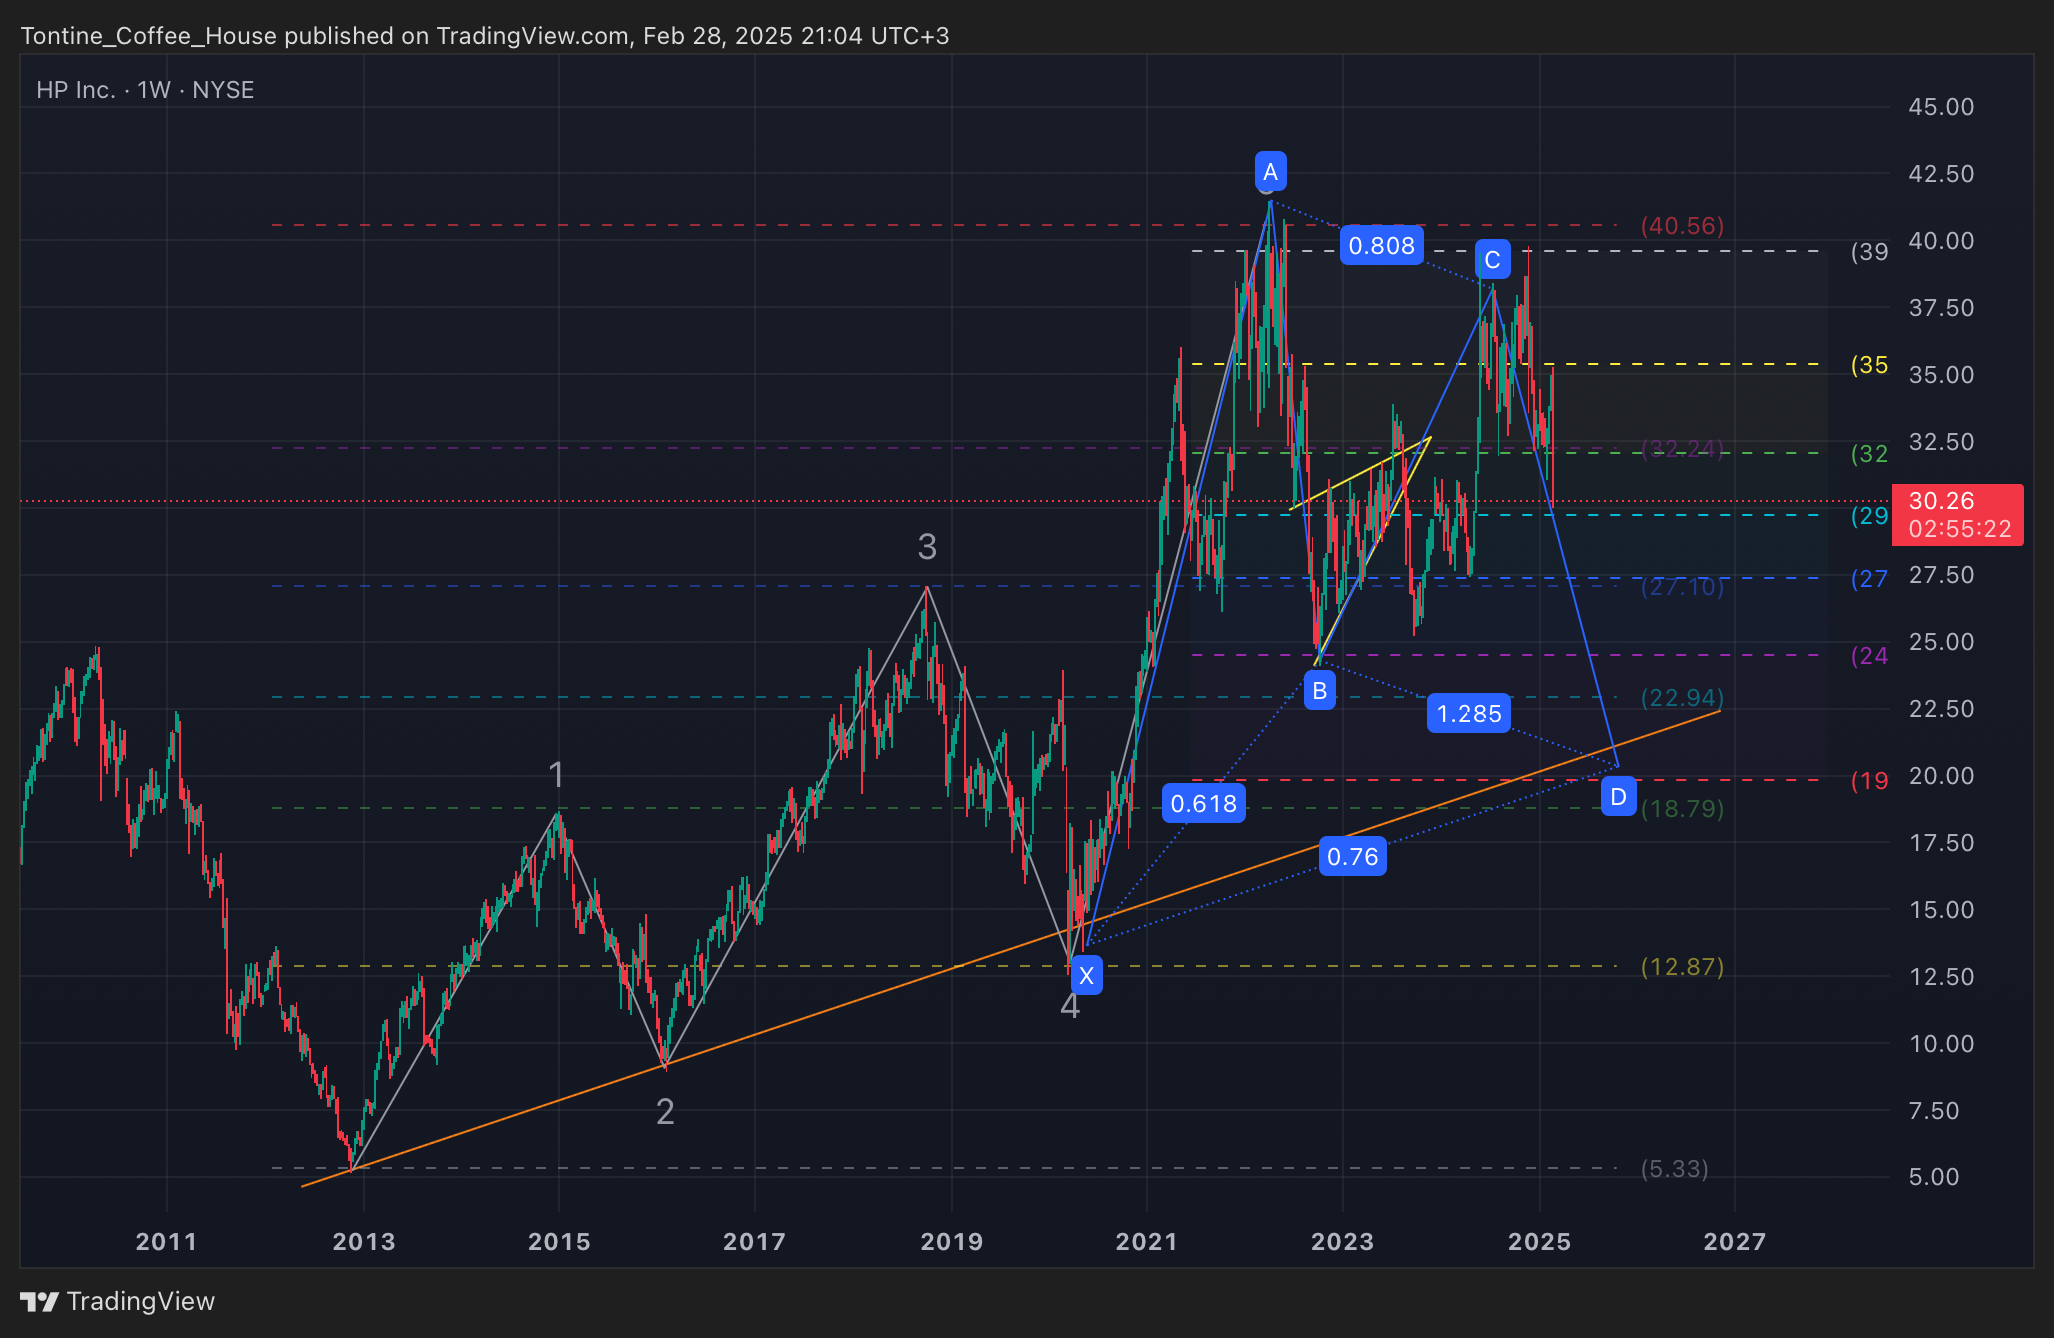Click the red (19 level label
This screenshot has width=2054, height=1338.
click(x=1869, y=781)
